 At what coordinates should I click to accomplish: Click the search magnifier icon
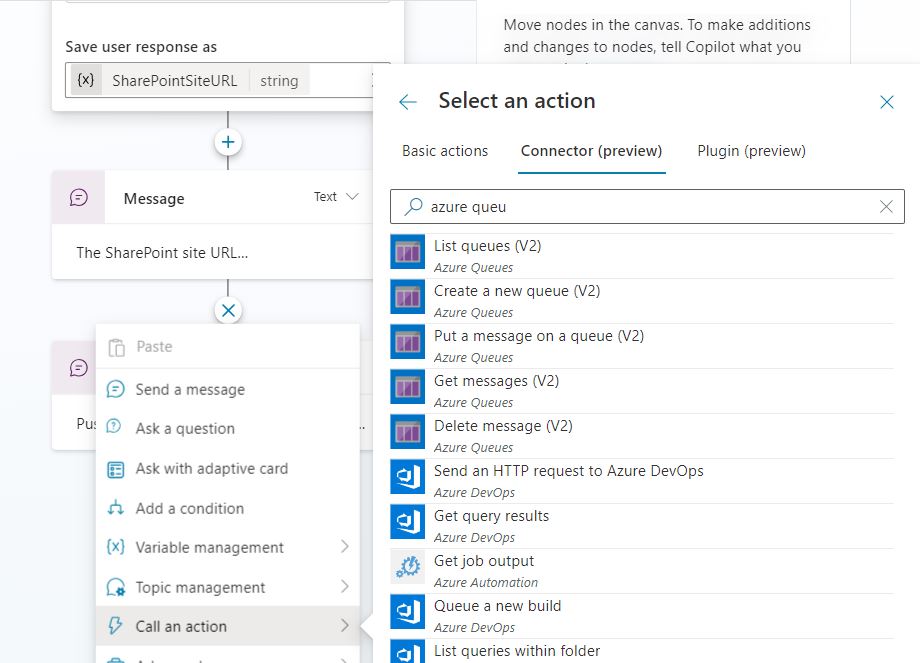click(413, 207)
